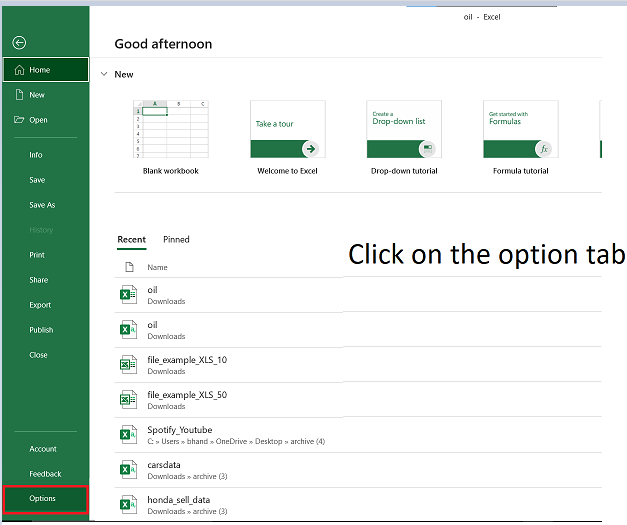Select Share in backstage menu
Screen dimensions: 627x525
[x=38, y=280]
